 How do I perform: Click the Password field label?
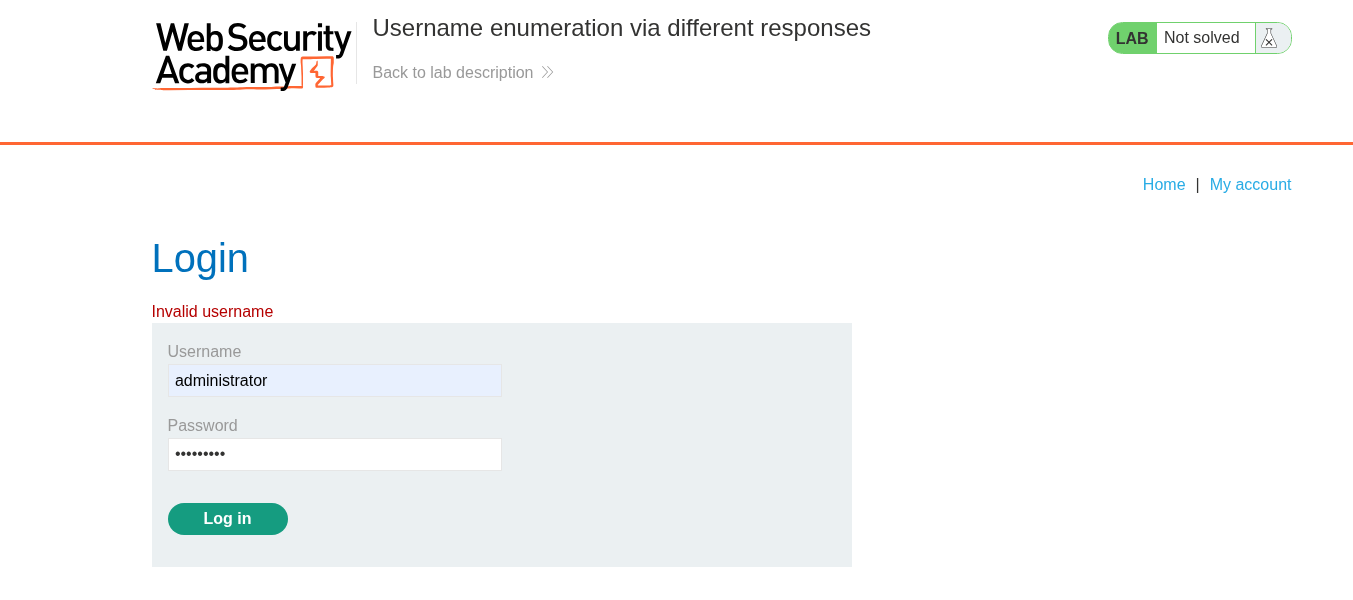click(202, 426)
